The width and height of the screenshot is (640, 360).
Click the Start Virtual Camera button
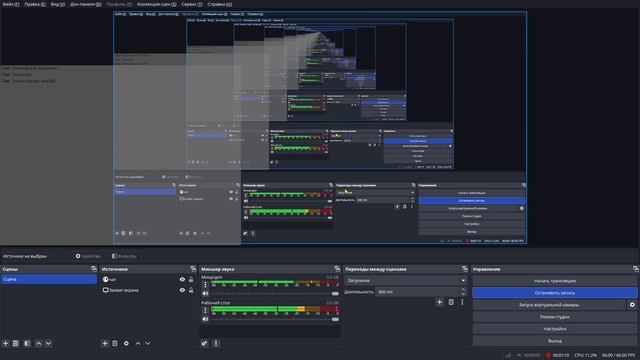[549, 304]
